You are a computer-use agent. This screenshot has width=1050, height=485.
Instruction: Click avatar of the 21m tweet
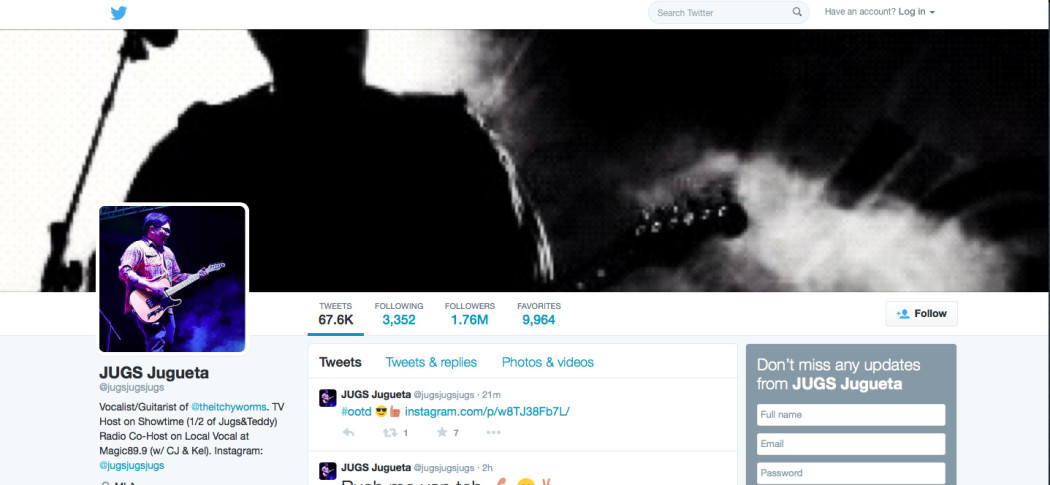click(x=327, y=398)
